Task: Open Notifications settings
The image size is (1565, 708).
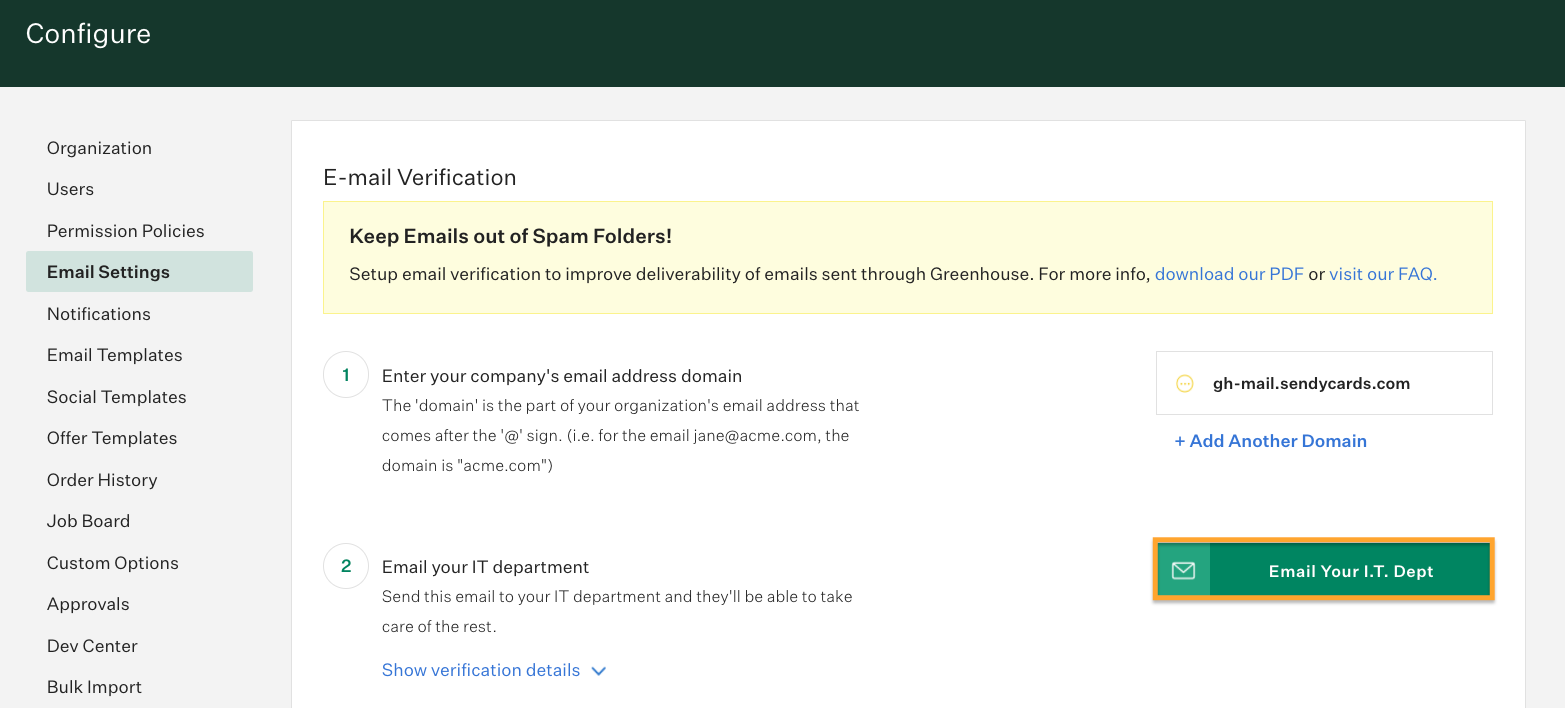Action: (x=99, y=314)
